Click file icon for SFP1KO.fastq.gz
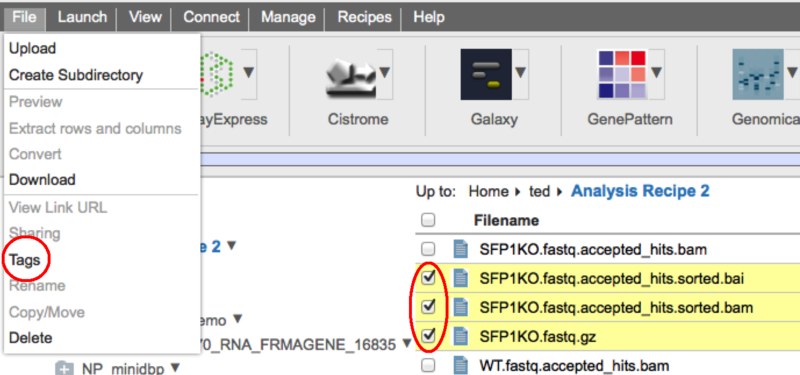Image resolution: width=800 pixels, height=375 pixels. click(461, 337)
